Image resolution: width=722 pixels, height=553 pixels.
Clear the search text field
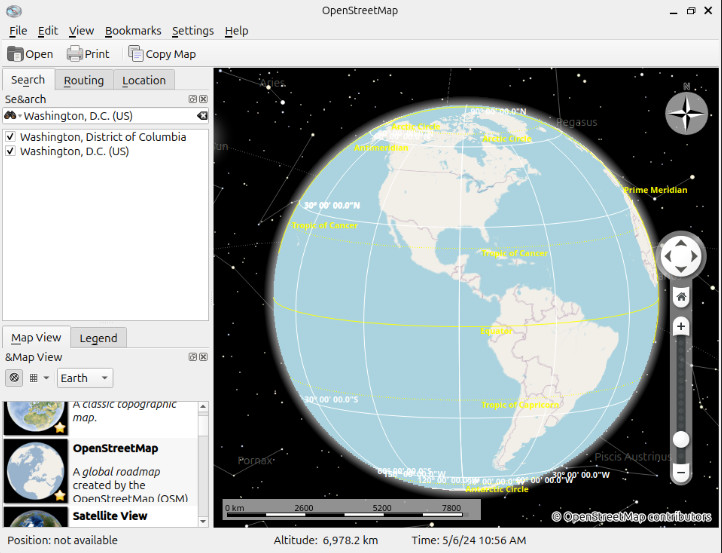[202, 116]
